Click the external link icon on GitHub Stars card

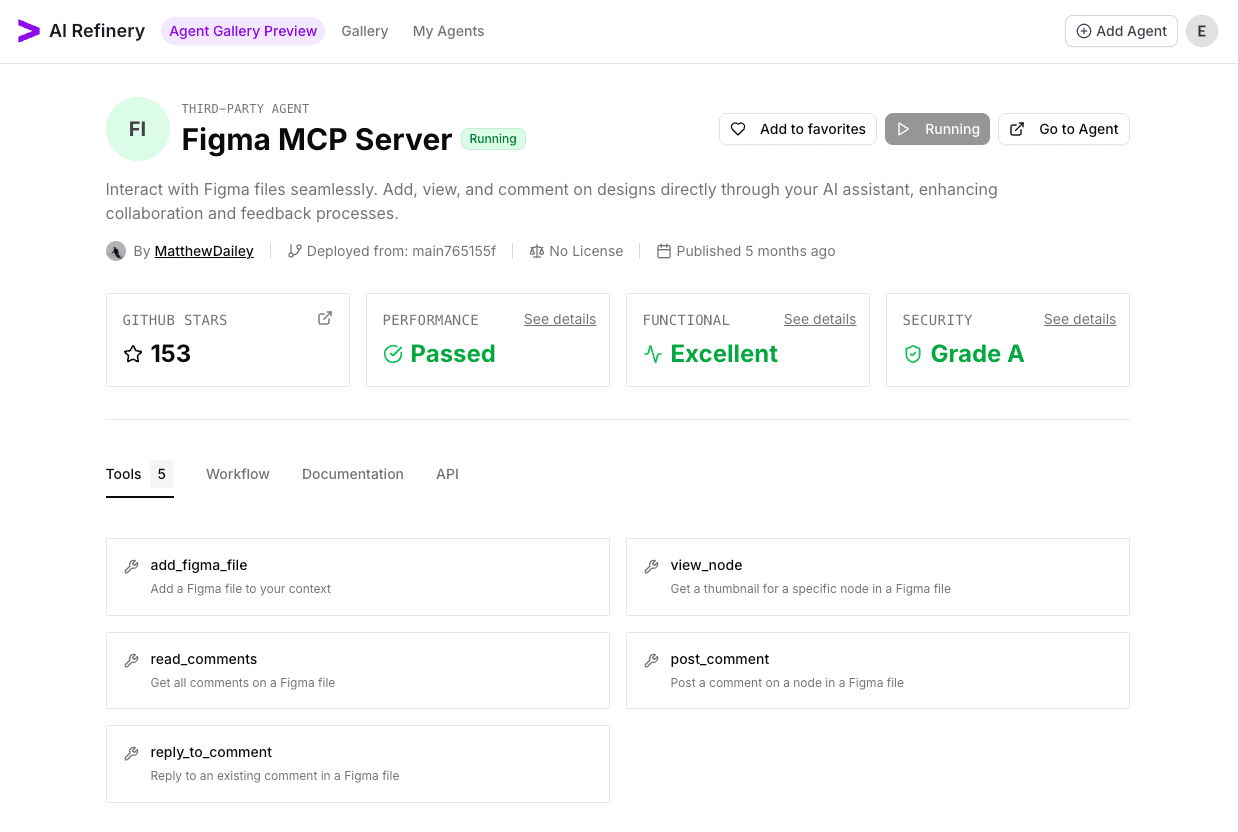click(x=325, y=317)
